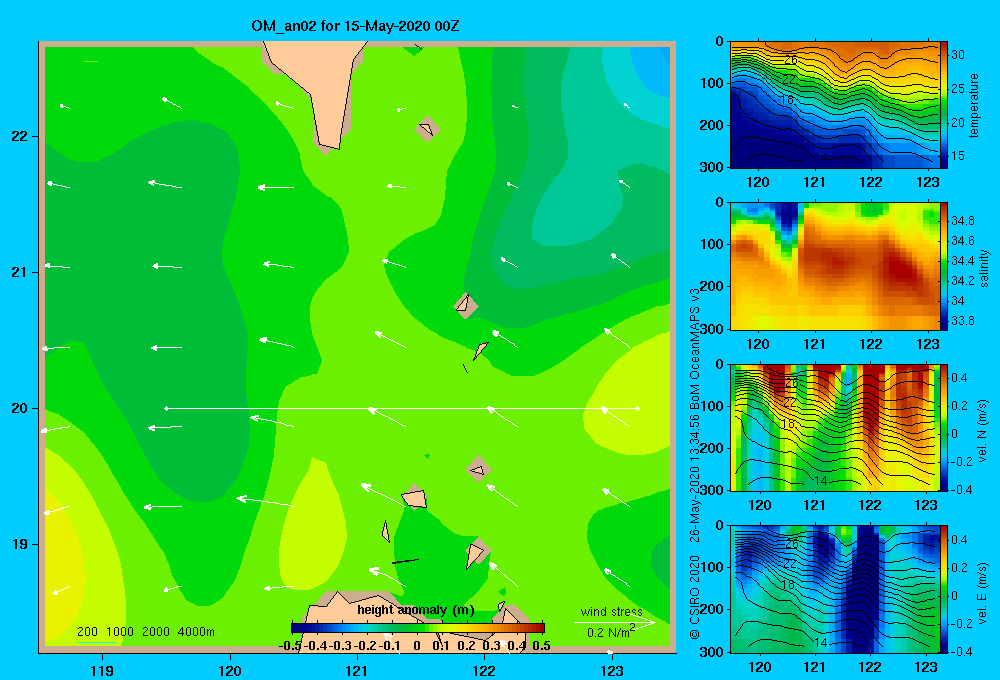Click the height anomaly color bar
The height and width of the screenshot is (680, 1000).
pyautogui.click(x=418, y=628)
